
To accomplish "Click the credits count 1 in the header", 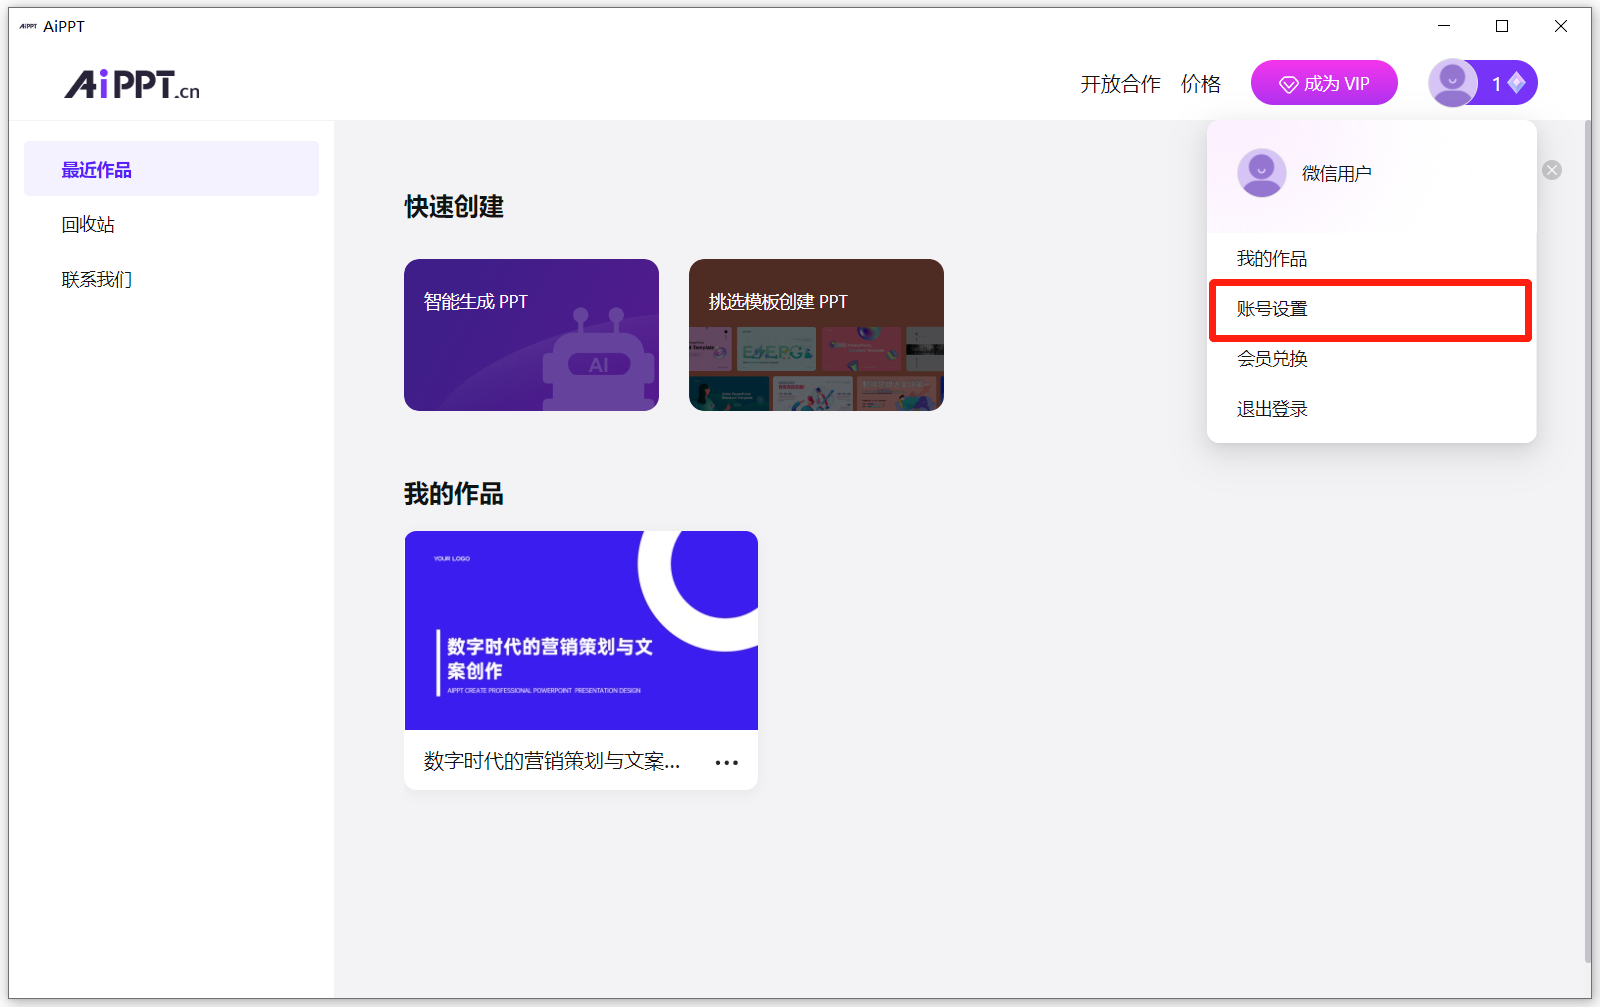I will point(1497,84).
